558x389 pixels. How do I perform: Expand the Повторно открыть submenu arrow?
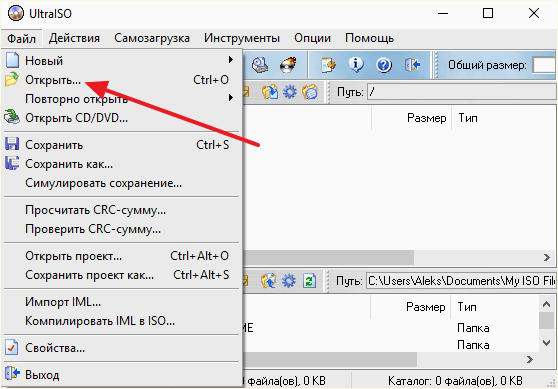[231, 98]
